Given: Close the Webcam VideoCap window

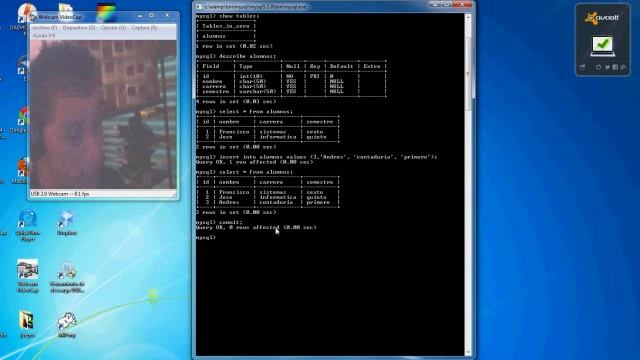Looking at the screenshot, I should click(x=167, y=16).
